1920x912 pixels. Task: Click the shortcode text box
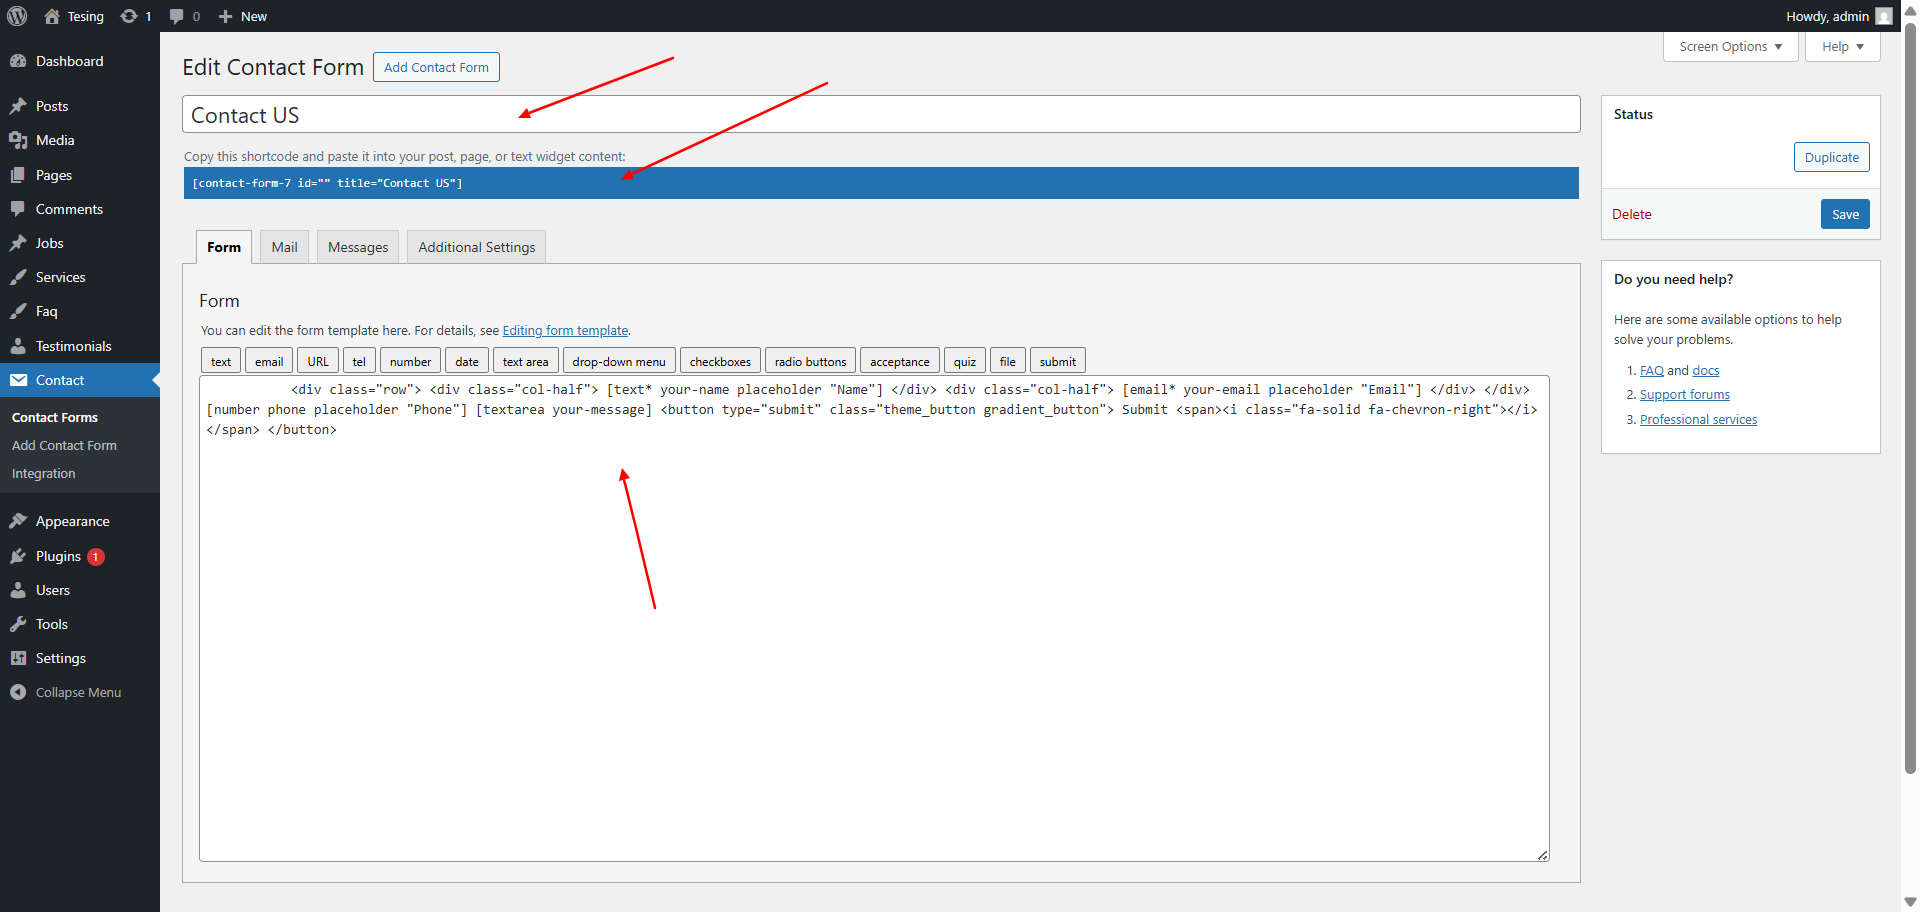coord(880,183)
